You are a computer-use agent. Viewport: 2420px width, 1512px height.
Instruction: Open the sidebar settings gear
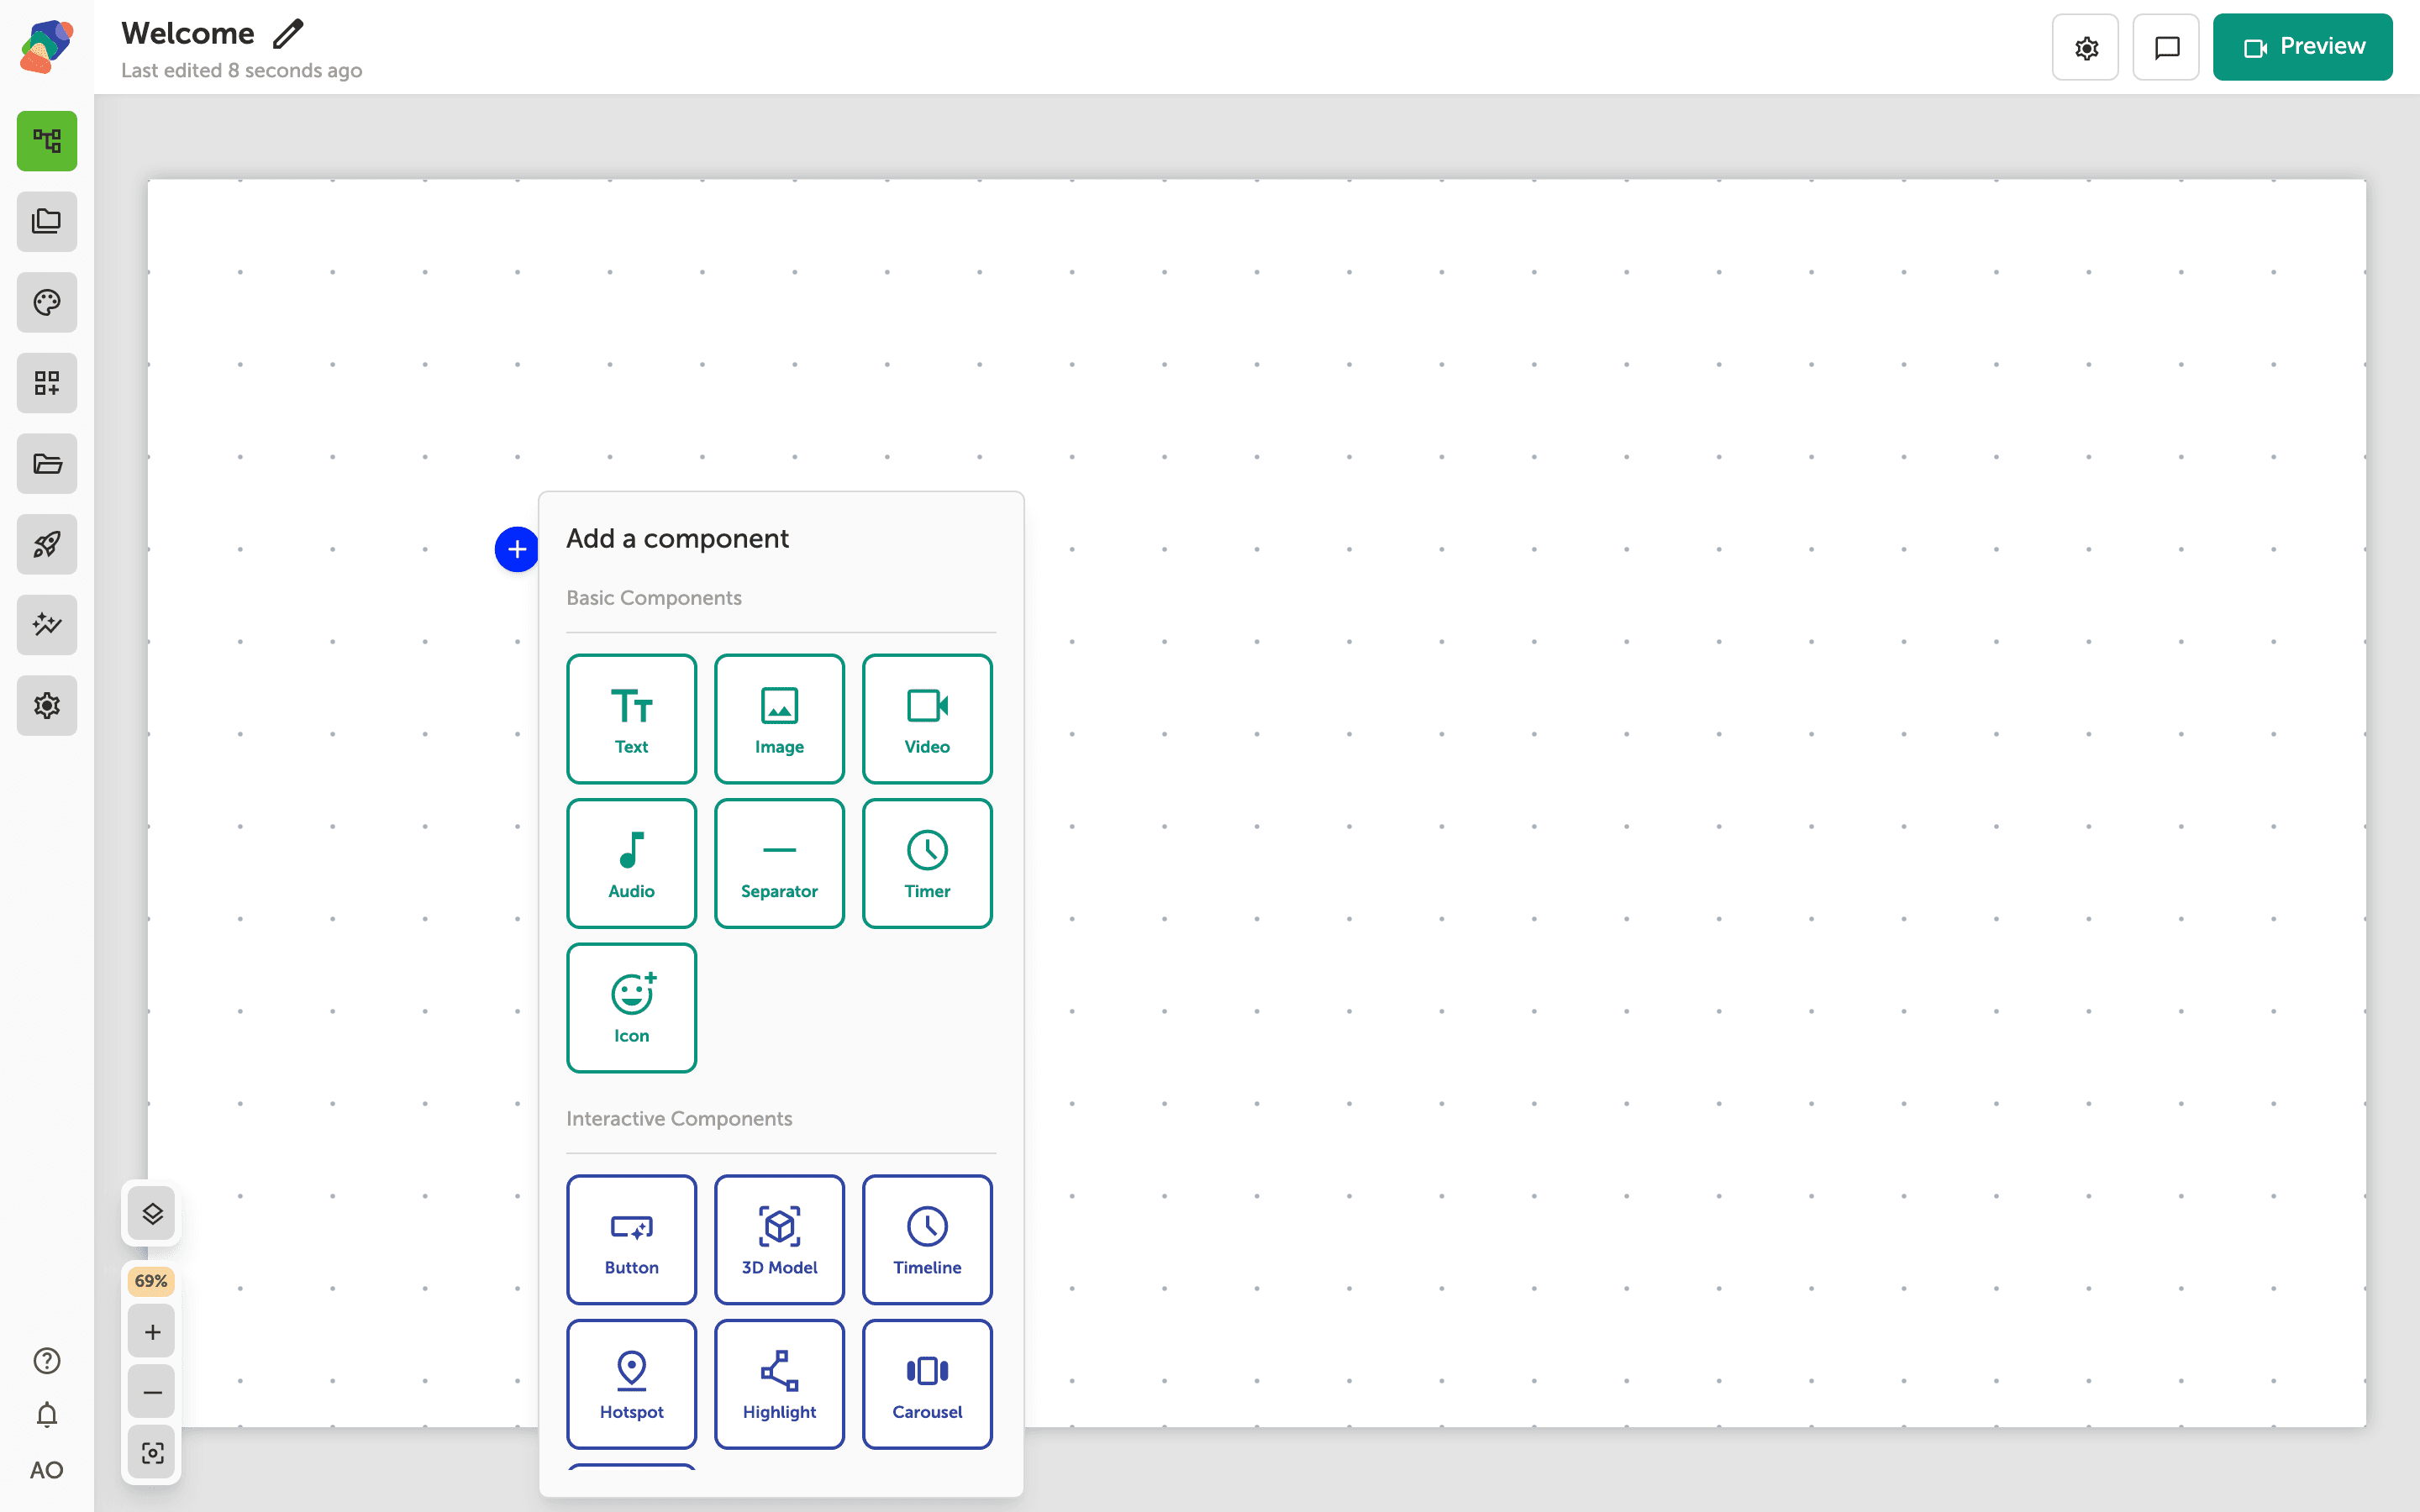[47, 705]
